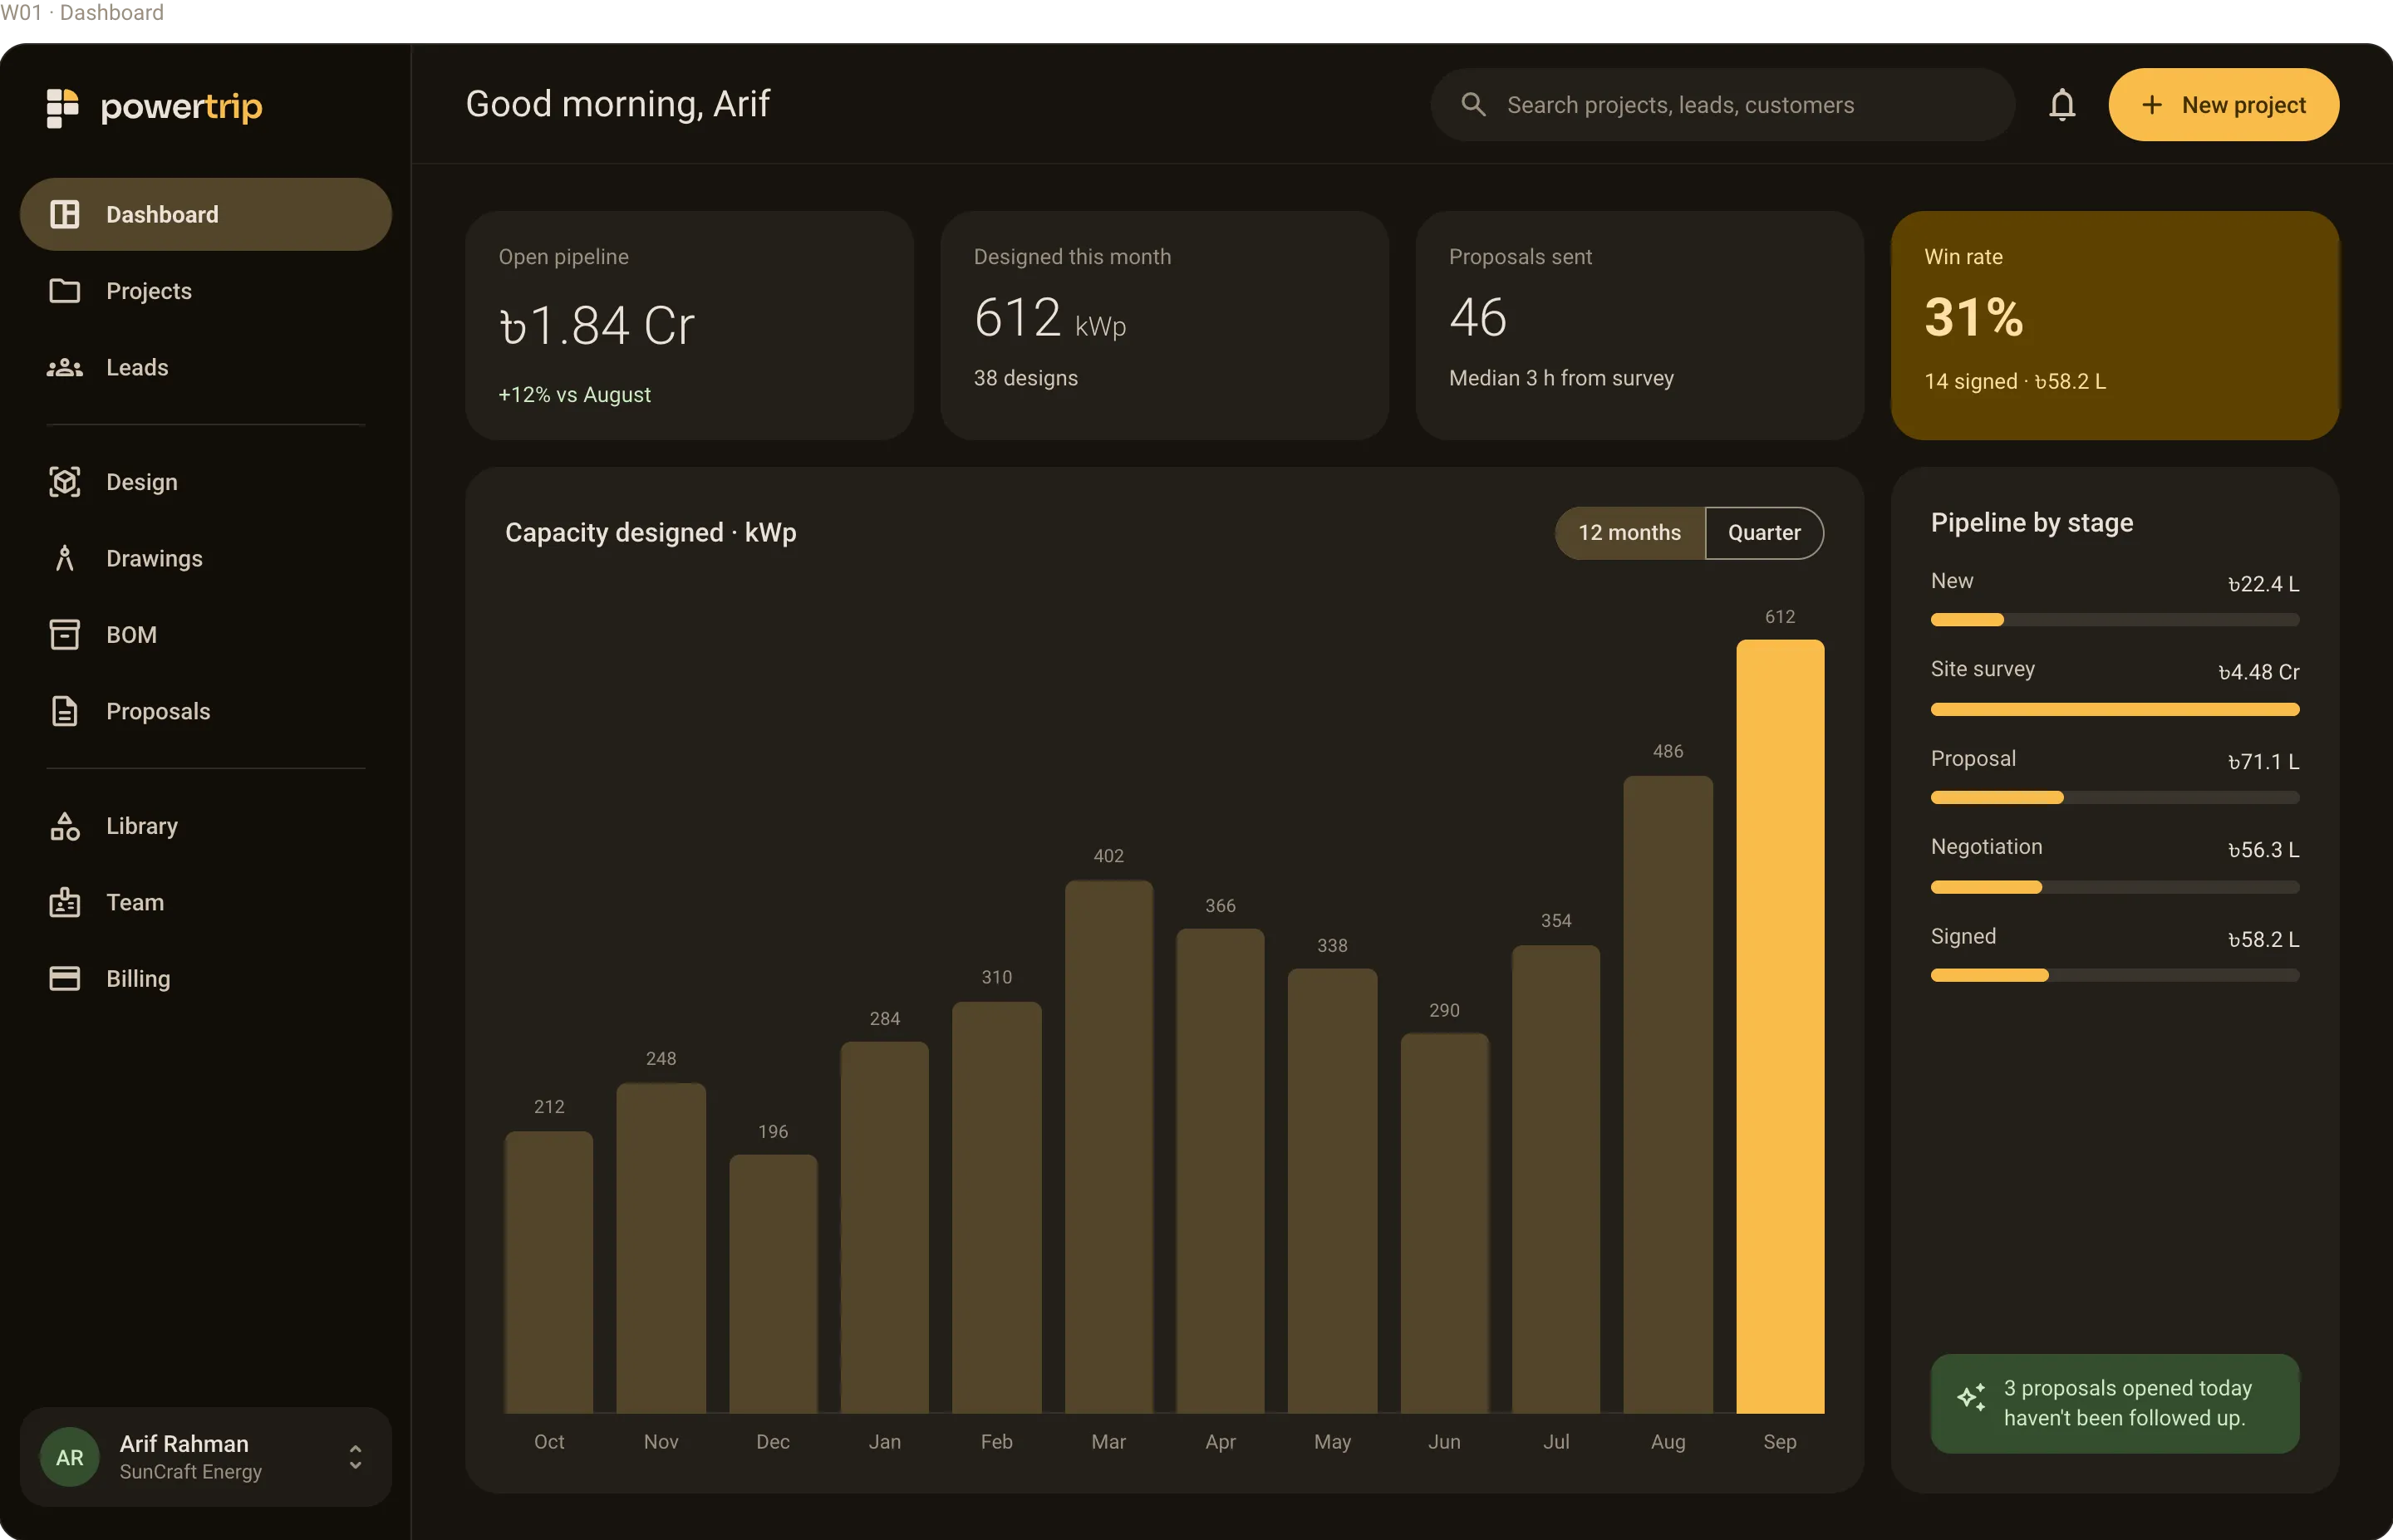Click the New stage progress bar
Image resolution: width=2393 pixels, height=1540 pixels.
pos(2115,620)
